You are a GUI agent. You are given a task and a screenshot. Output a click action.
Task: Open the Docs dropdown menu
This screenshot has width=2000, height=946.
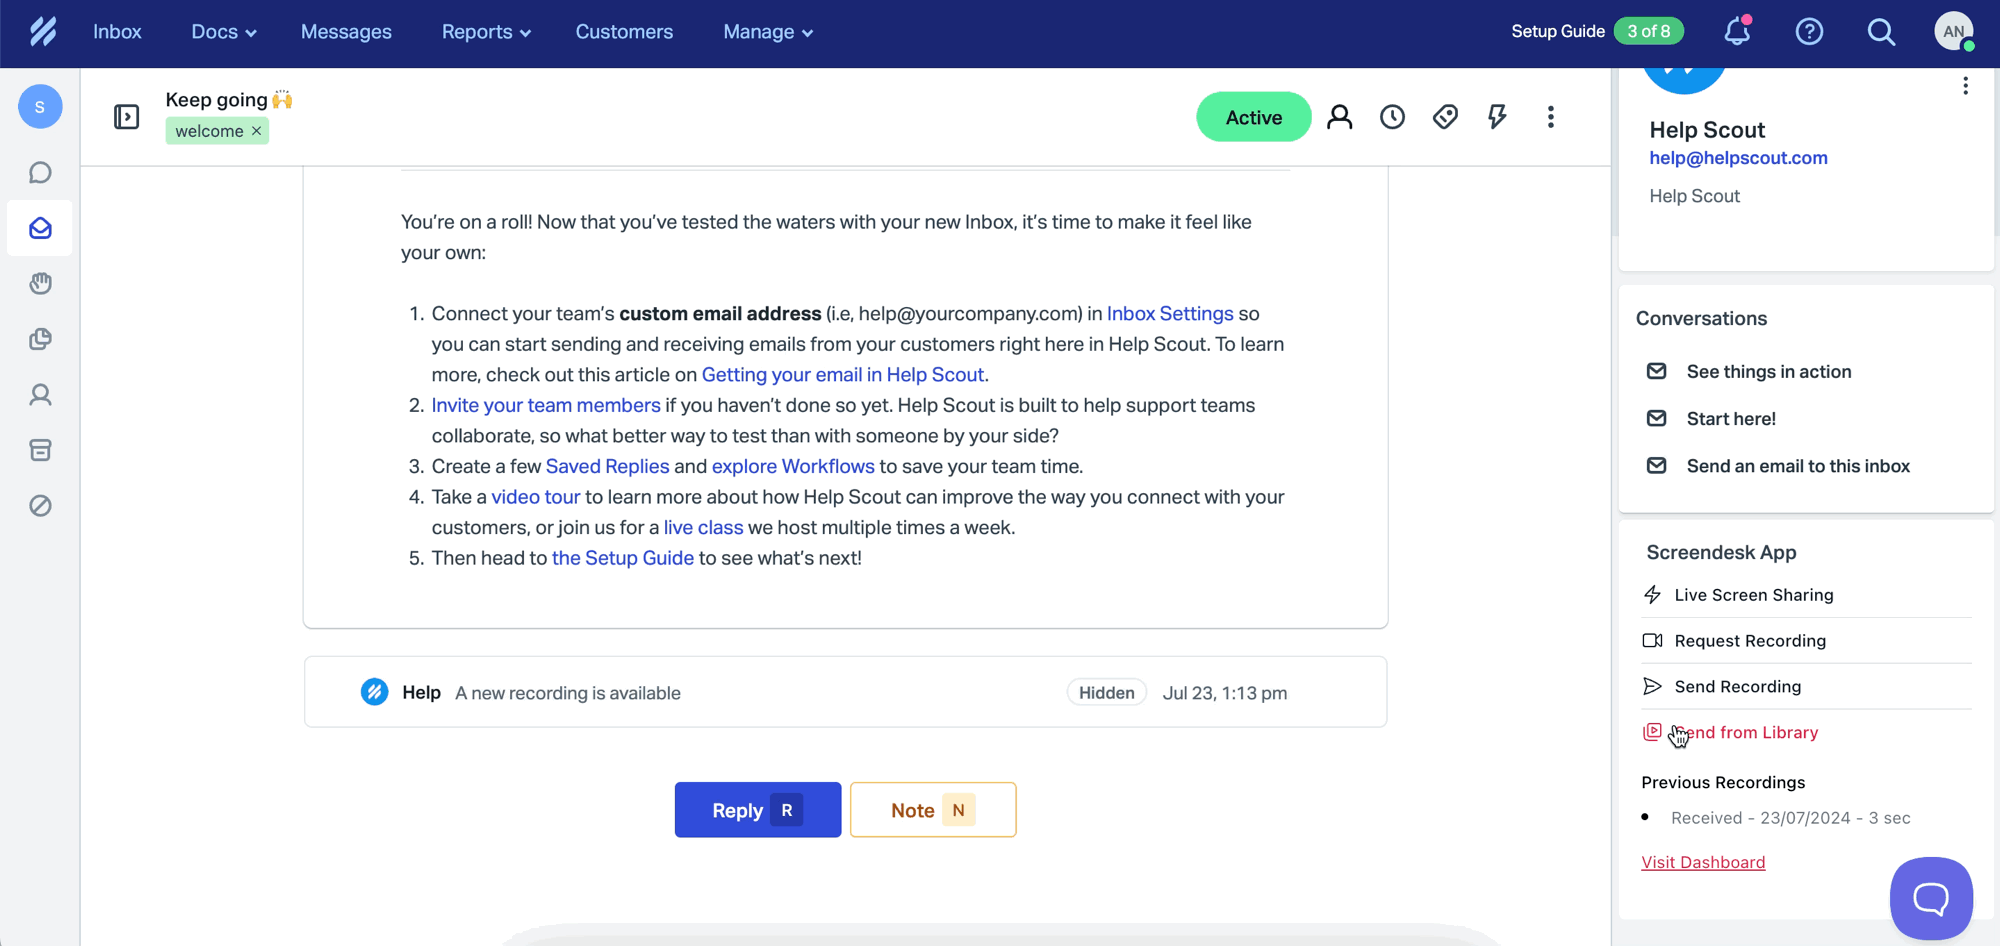[222, 31]
